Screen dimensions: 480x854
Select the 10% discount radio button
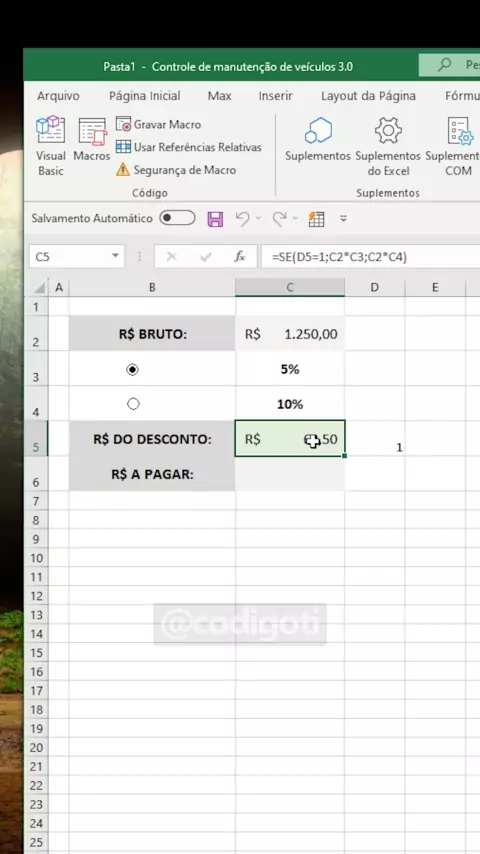(133, 404)
